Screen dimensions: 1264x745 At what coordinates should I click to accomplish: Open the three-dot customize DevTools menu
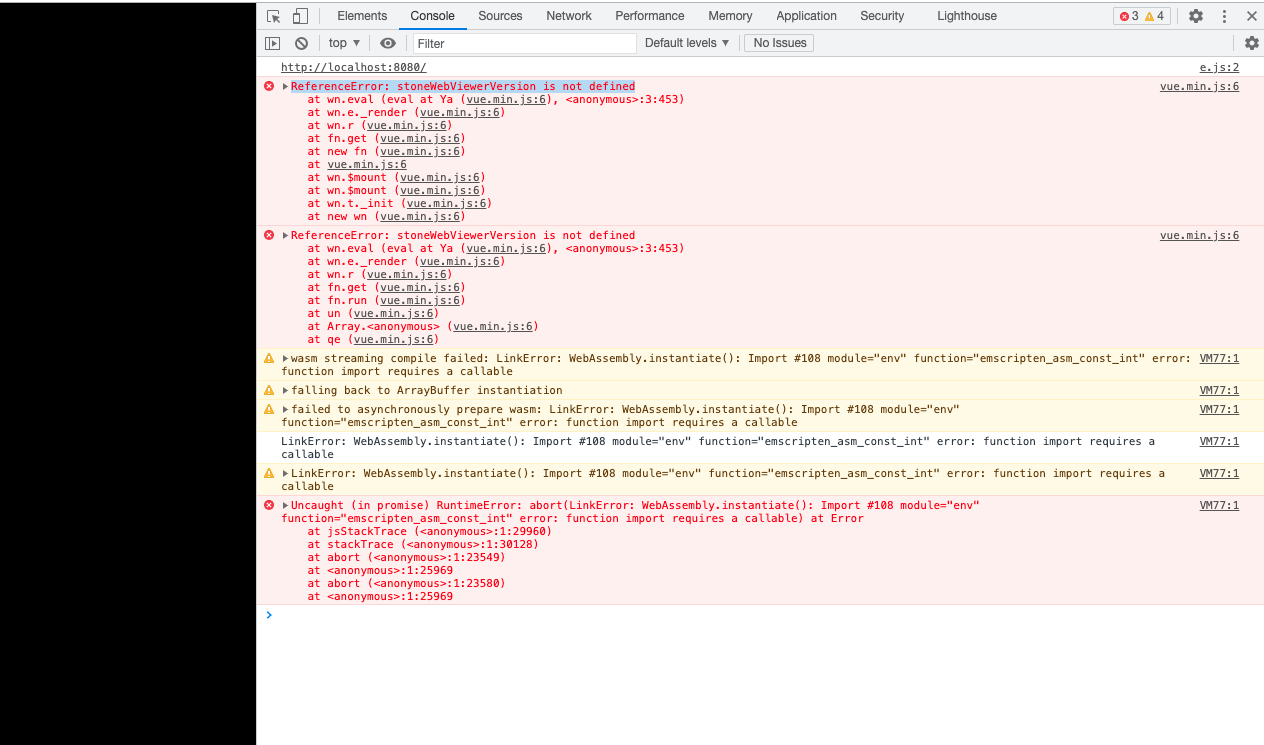1224,16
